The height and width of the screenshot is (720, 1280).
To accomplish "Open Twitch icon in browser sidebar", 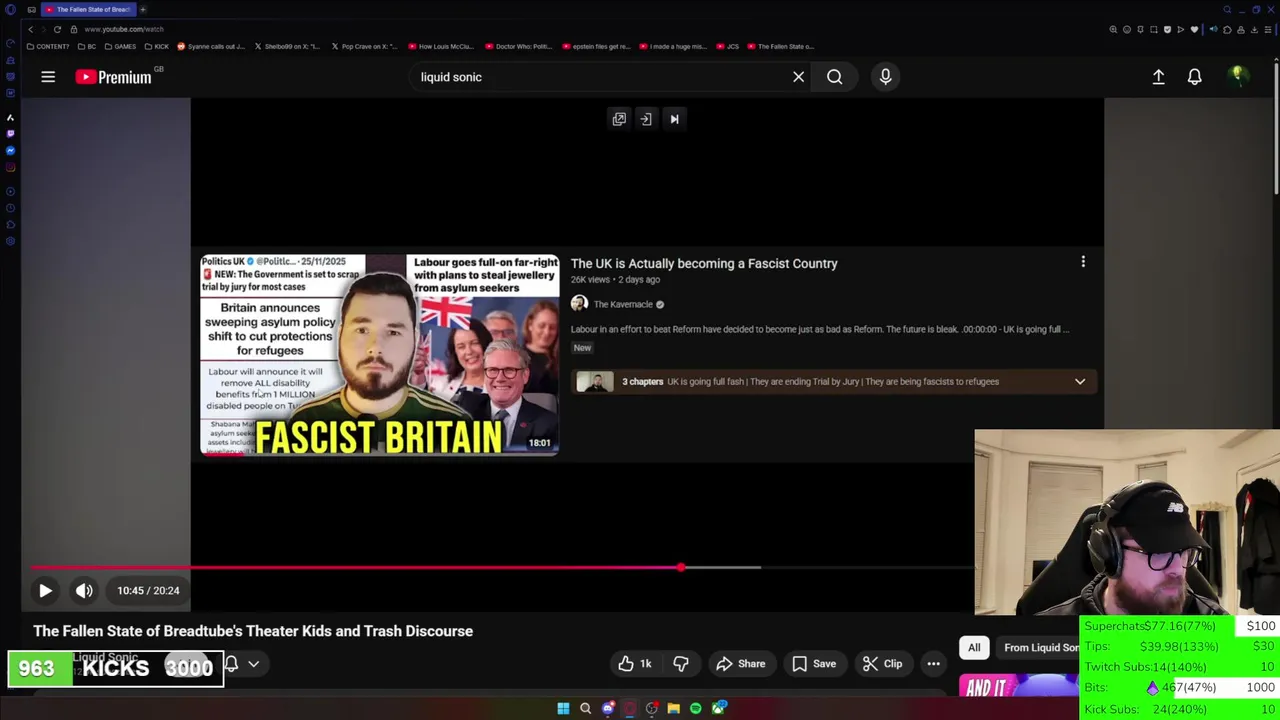I will pyautogui.click(x=10, y=134).
